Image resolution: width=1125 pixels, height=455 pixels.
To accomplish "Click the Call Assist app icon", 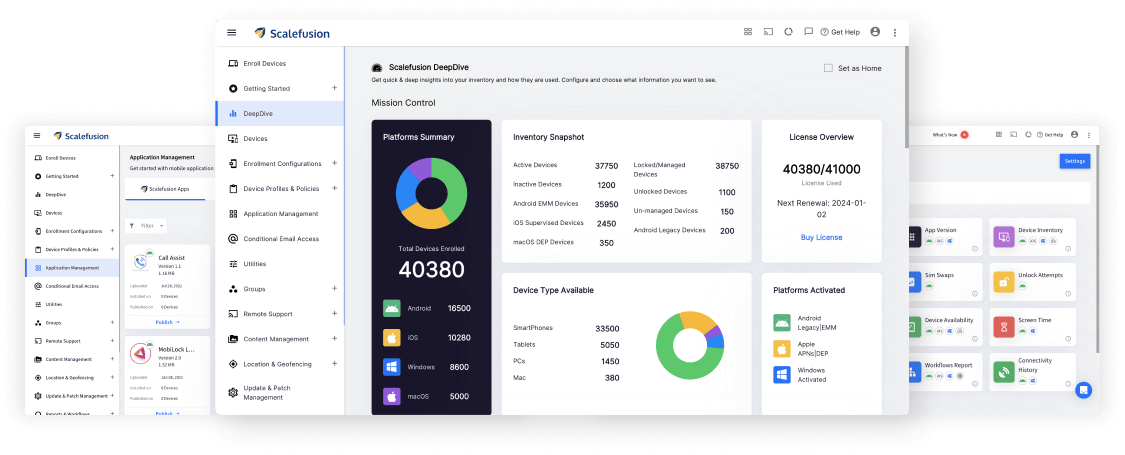I will (141, 262).
